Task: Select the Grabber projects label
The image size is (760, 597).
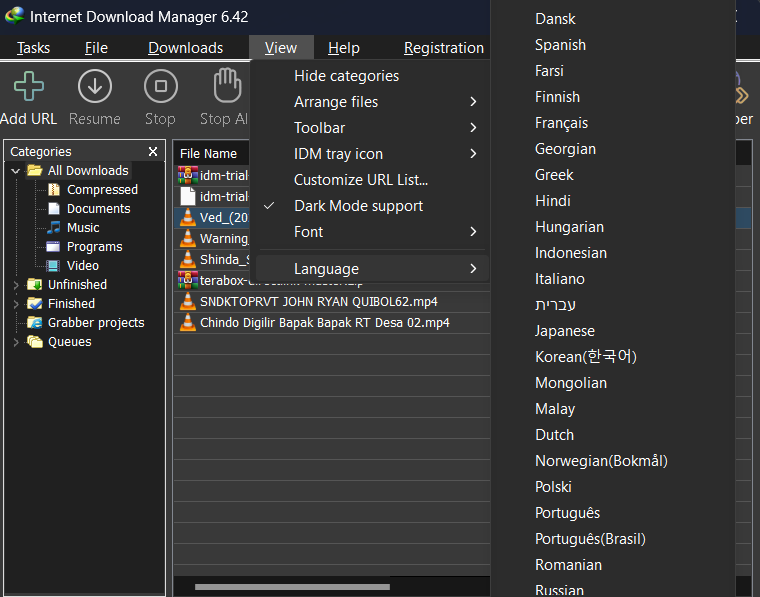Action: click(96, 322)
